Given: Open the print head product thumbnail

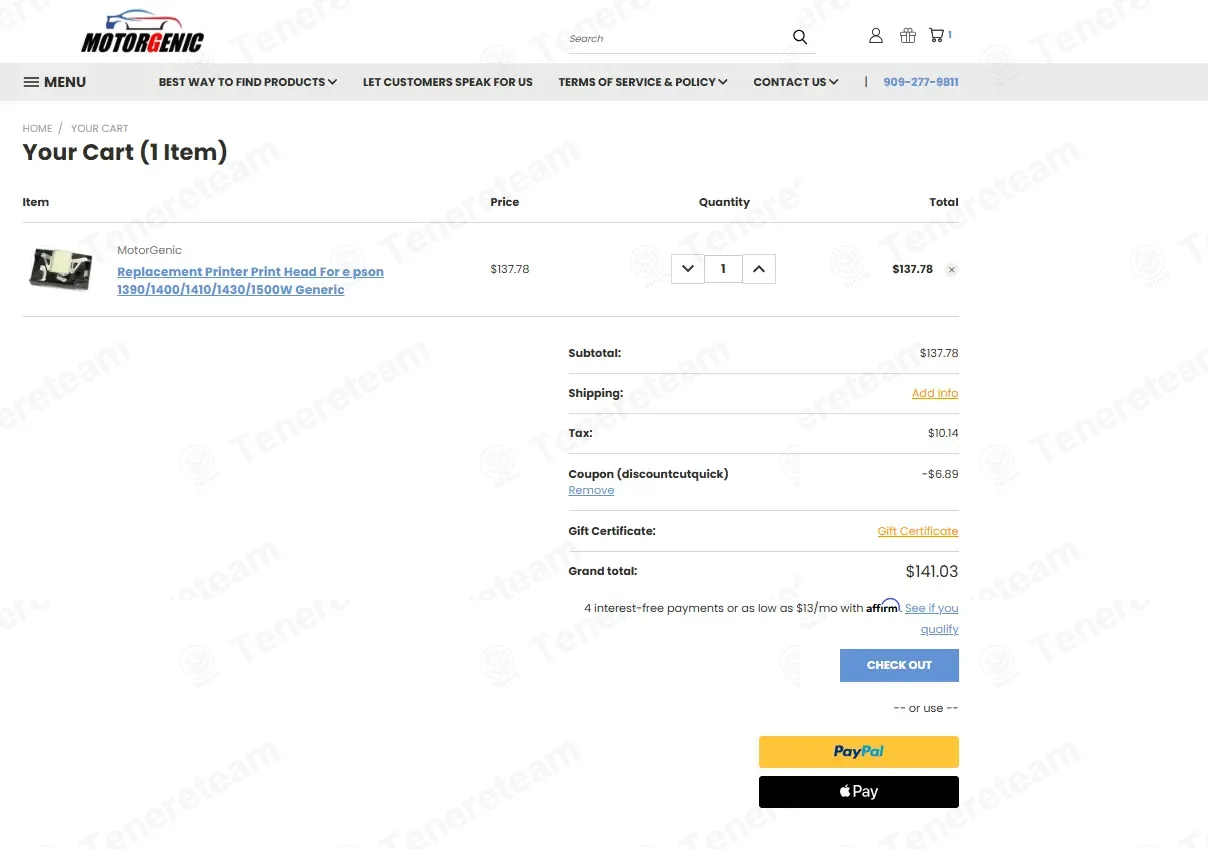Looking at the screenshot, I should 61,269.
